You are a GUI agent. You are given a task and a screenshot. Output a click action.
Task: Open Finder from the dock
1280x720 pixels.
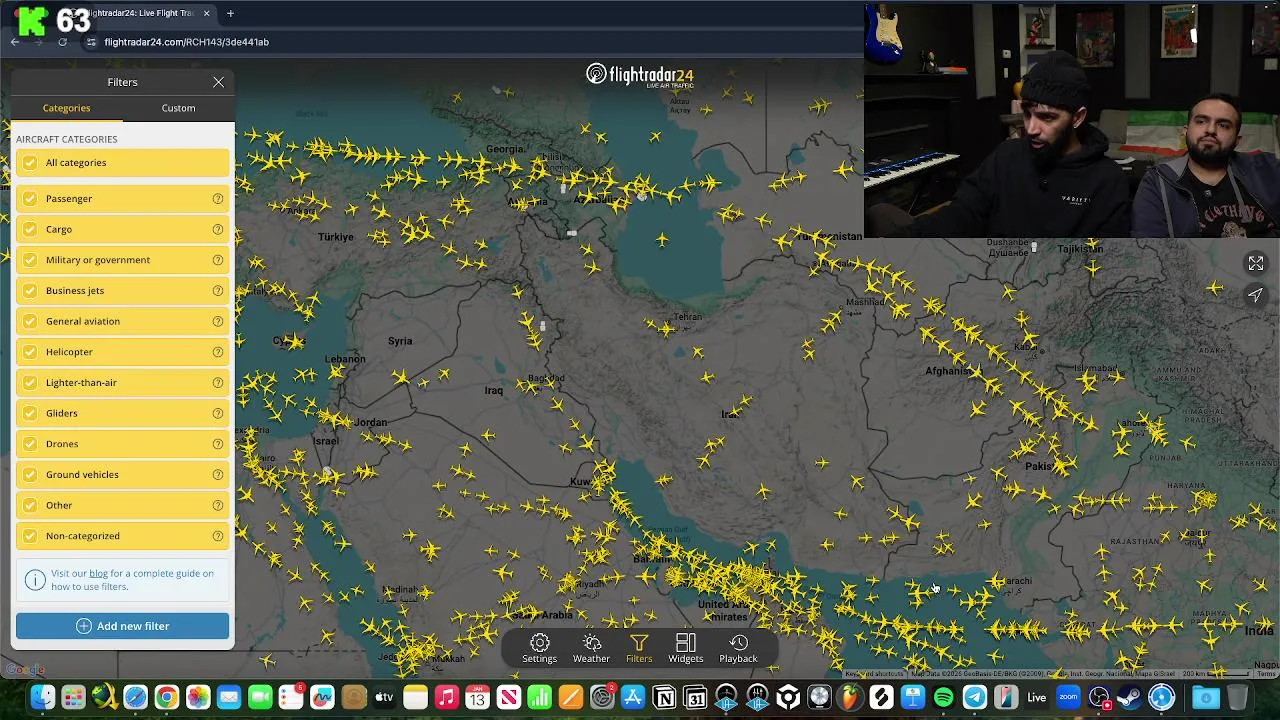coord(42,697)
